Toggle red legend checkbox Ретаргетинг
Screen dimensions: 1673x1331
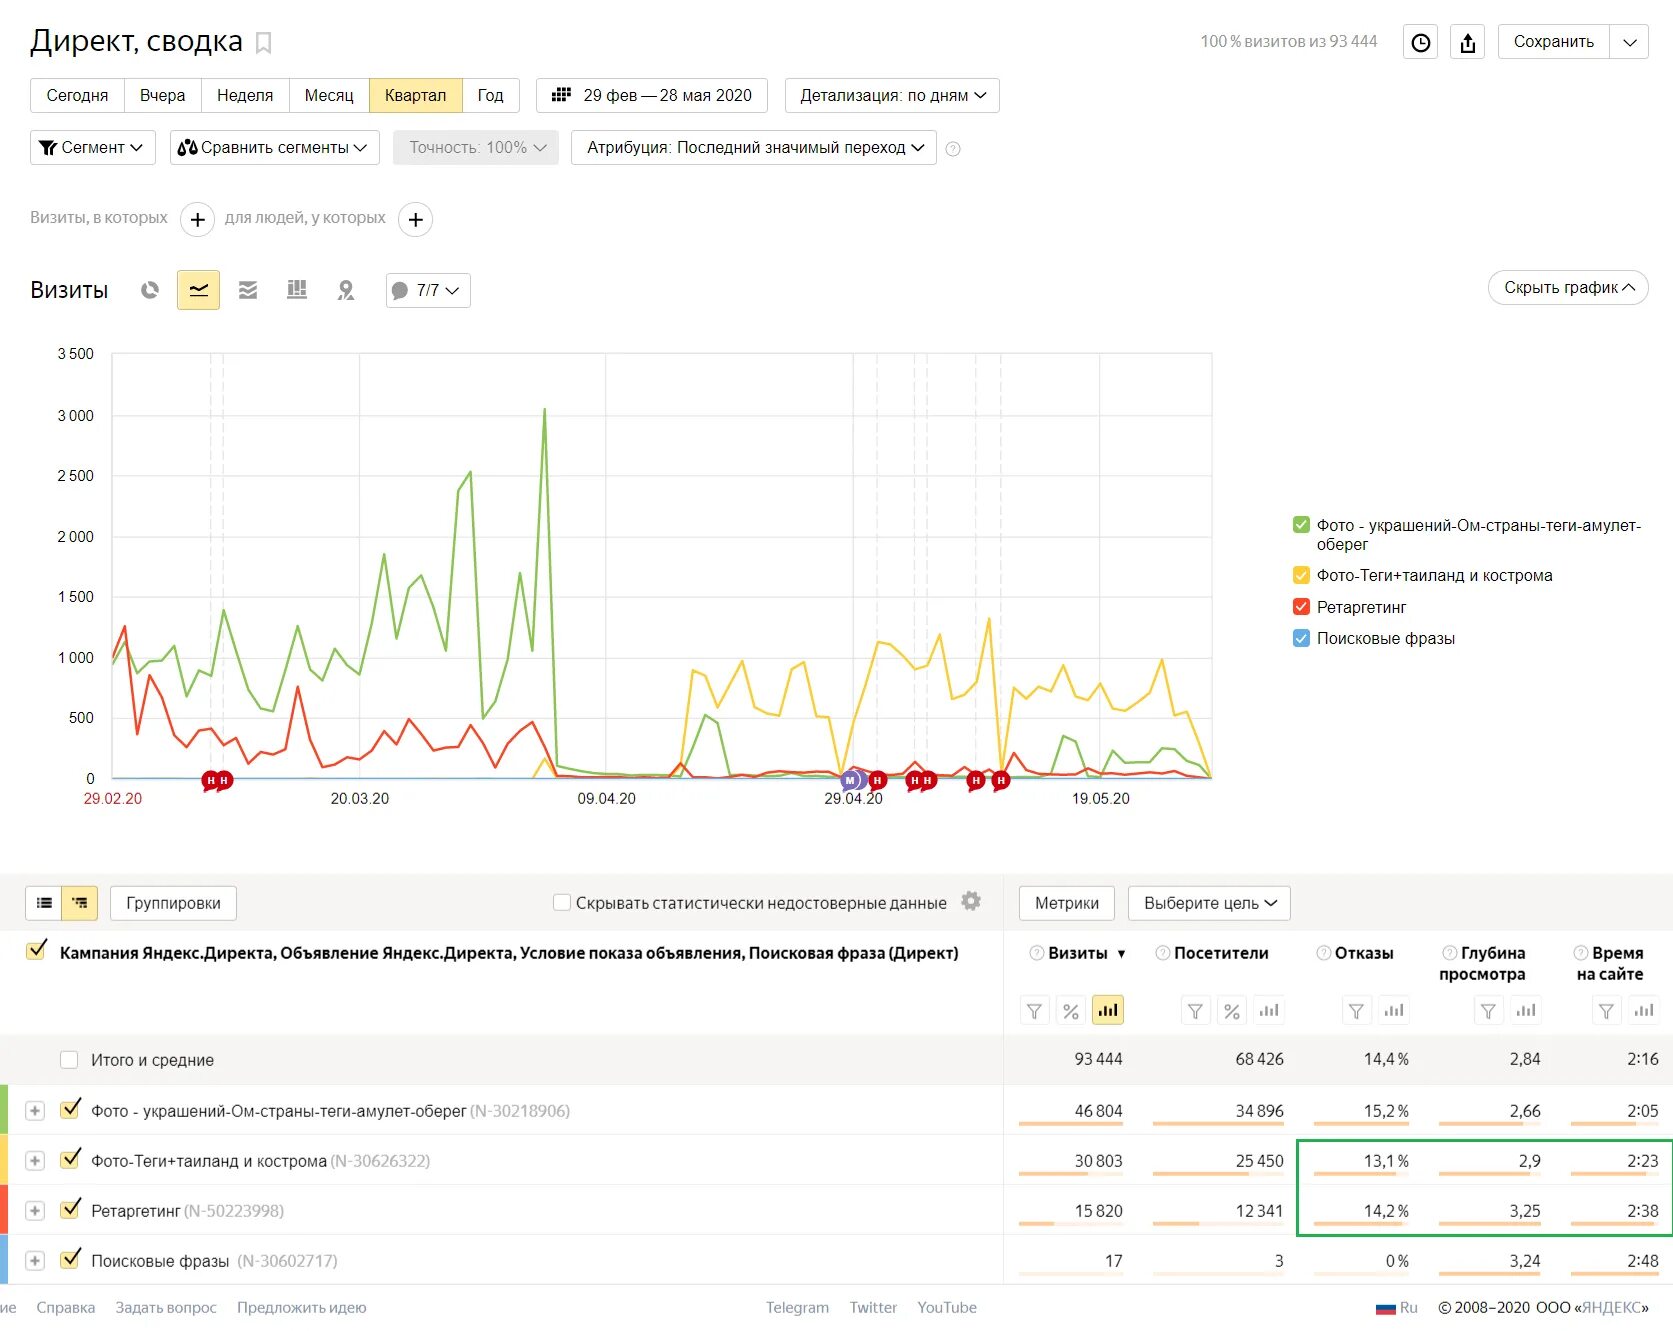1301,607
